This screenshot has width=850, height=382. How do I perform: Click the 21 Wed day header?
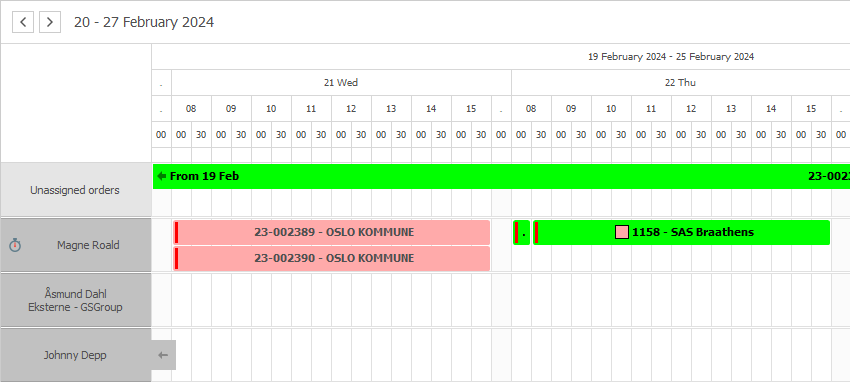point(342,83)
